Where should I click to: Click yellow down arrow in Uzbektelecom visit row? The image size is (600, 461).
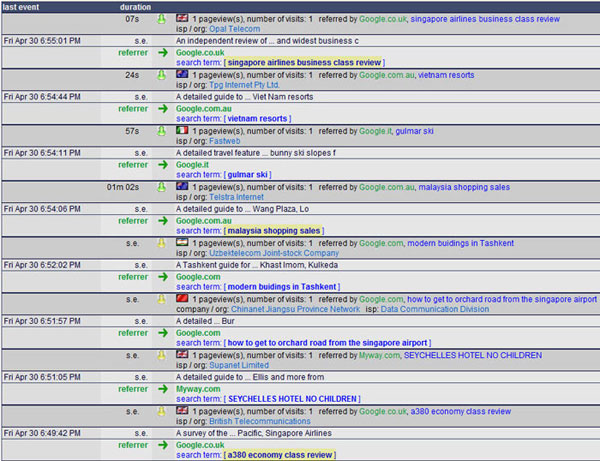tap(161, 243)
